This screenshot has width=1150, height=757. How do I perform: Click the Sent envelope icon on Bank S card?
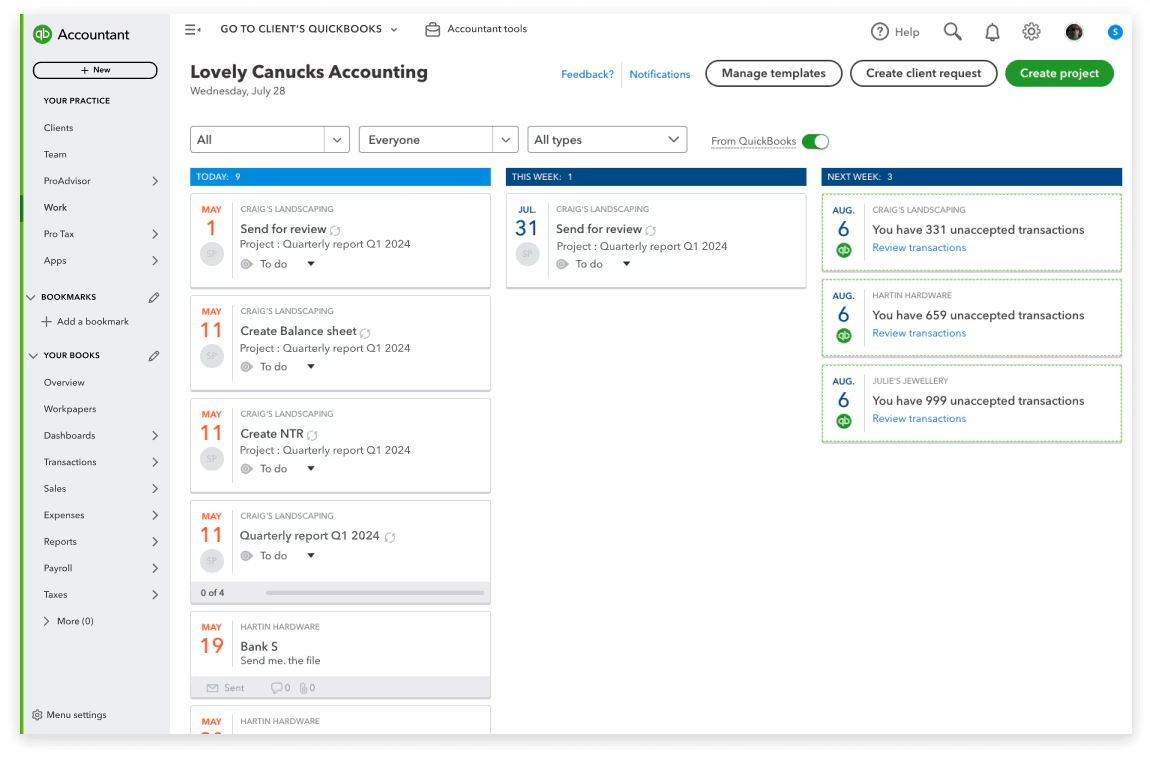tap(213, 688)
